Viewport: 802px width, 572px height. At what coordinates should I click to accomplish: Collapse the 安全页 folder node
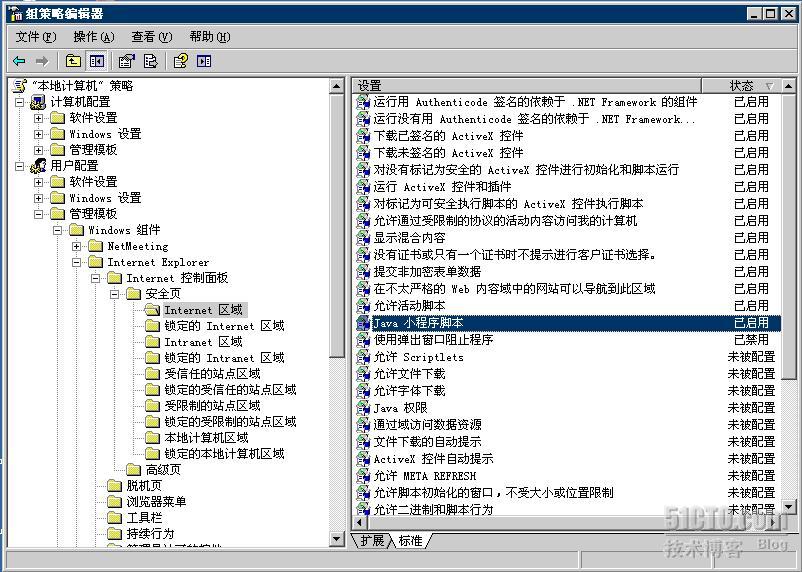[x=115, y=294]
